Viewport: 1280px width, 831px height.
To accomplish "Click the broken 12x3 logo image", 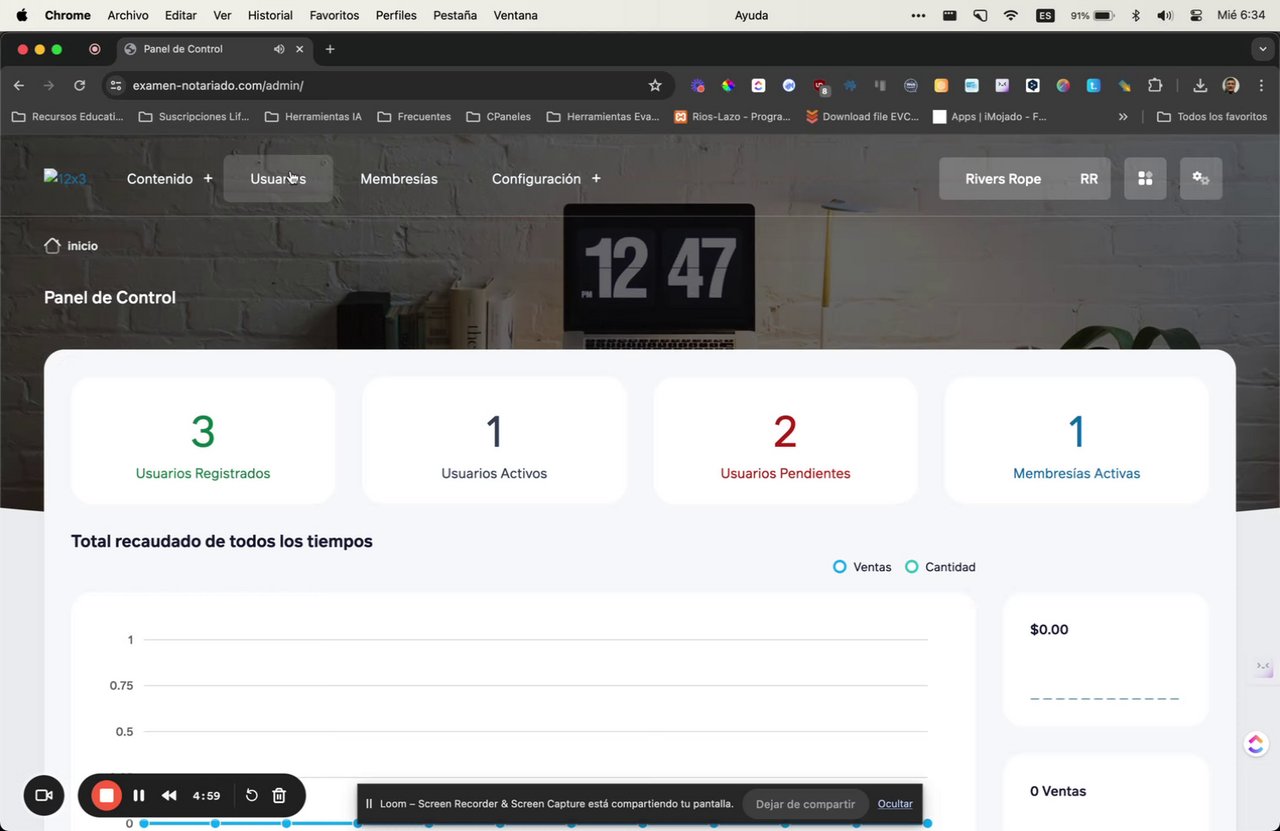I will 65,178.
